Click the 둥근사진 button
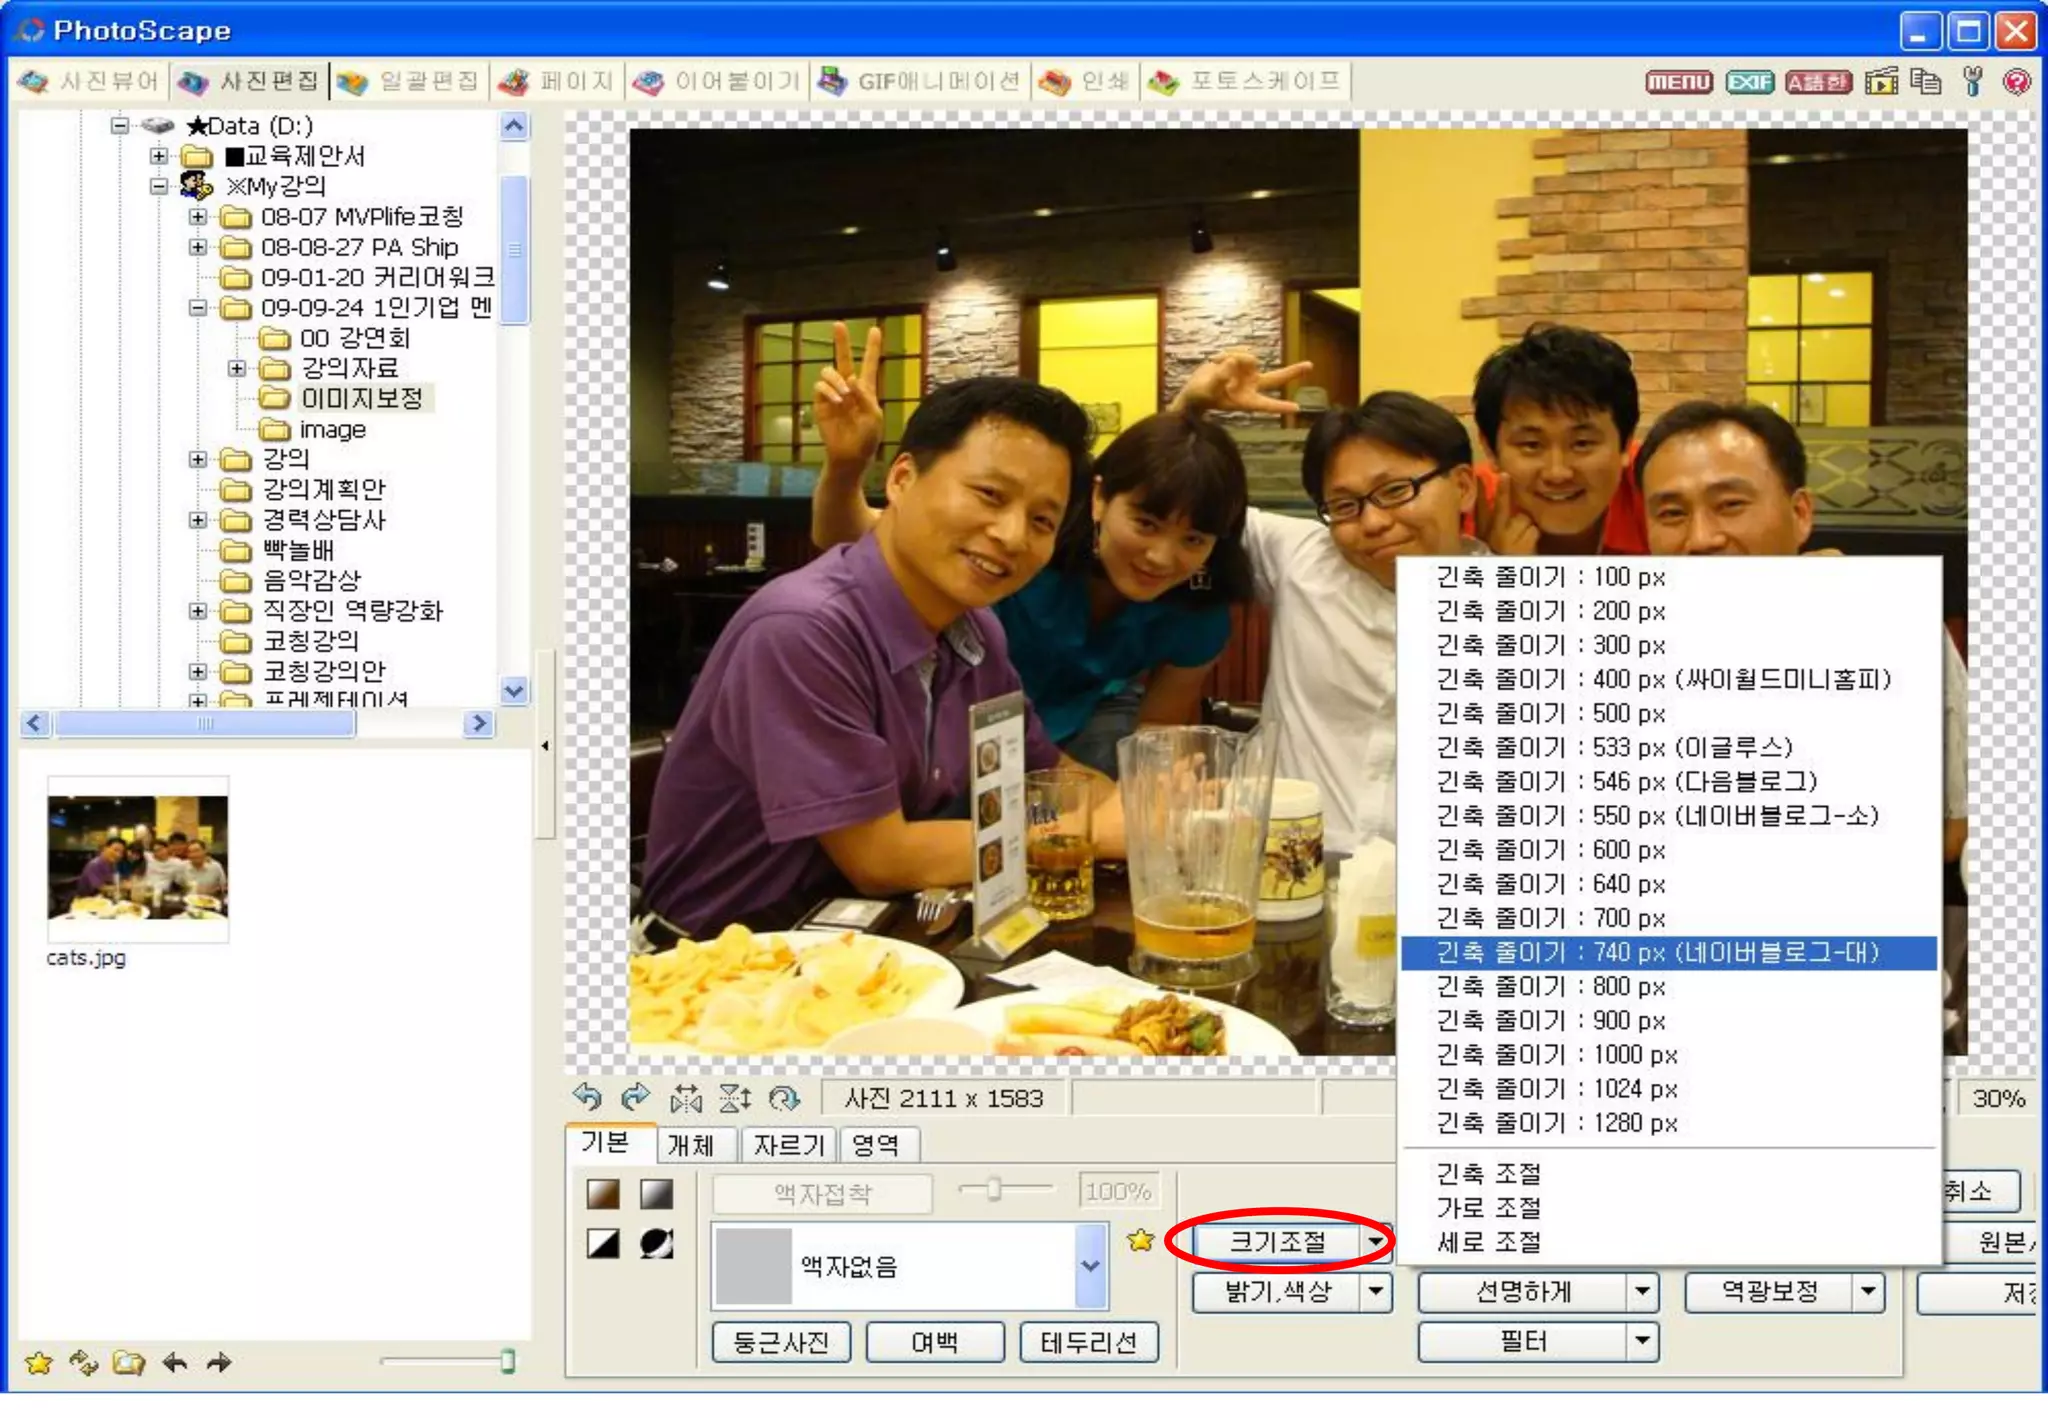Image resolution: width=2048 pixels, height=1418 pixels. click(x=781, y=1342)
